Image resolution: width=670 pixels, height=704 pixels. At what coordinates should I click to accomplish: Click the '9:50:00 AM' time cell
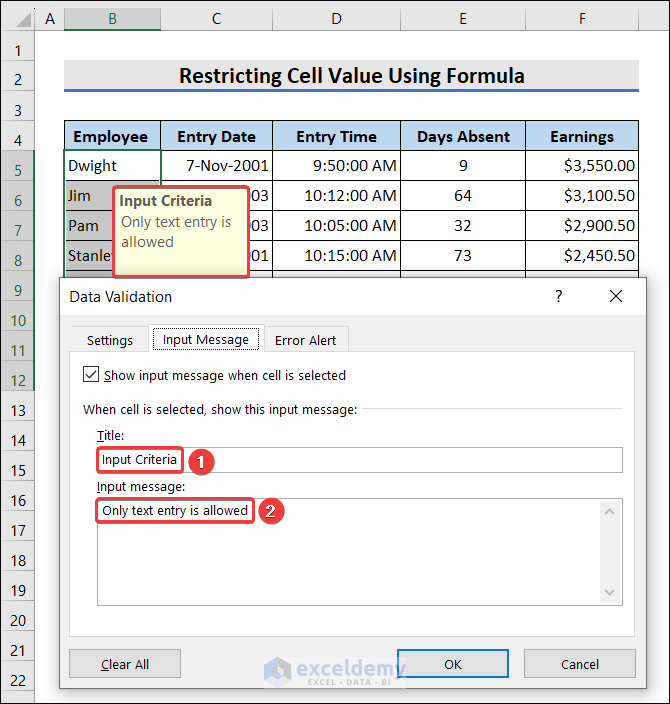pos(336,166)
